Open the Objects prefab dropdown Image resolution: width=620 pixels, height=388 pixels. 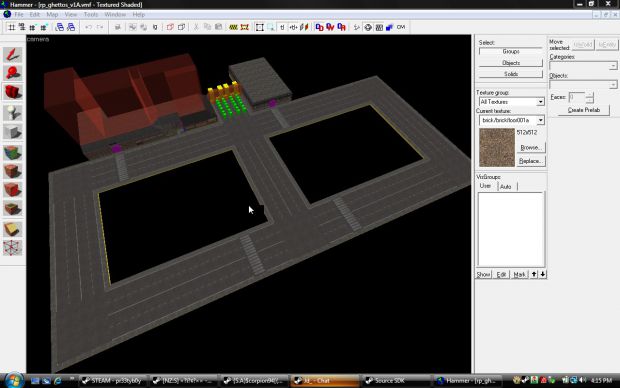612,85
